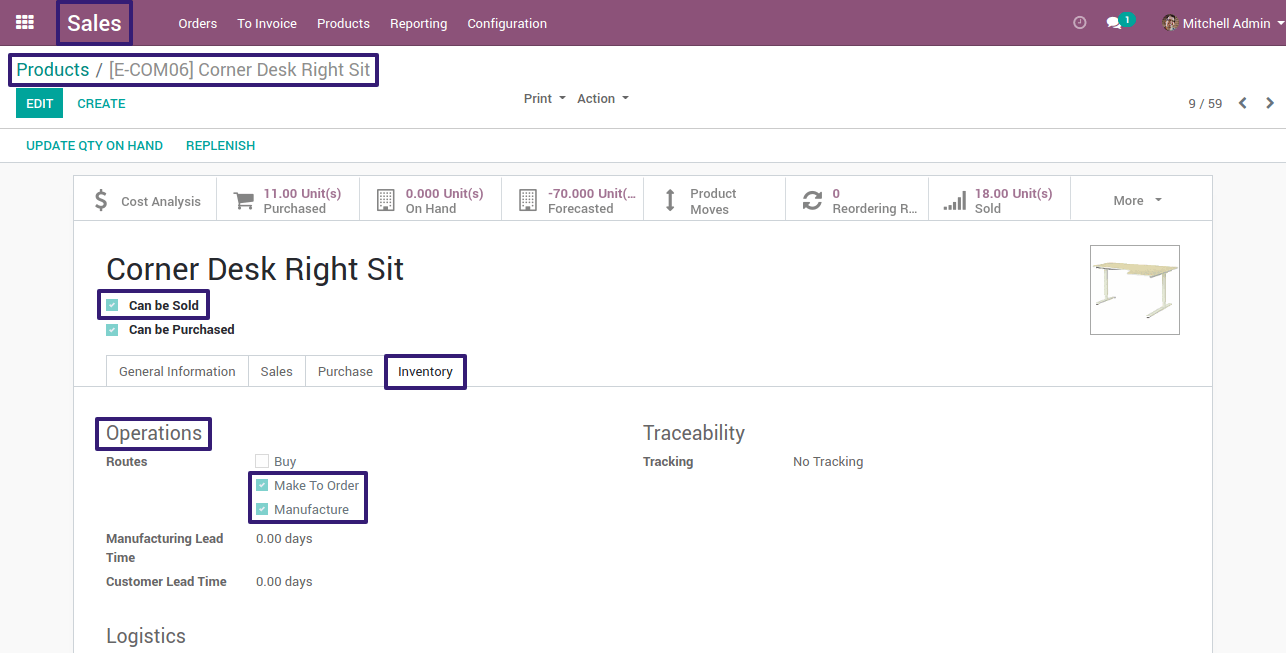The width and height of the screenshot is (1286, 653).
Task: Open 11.00 Units Purchased stat
Action: (288, 200)
